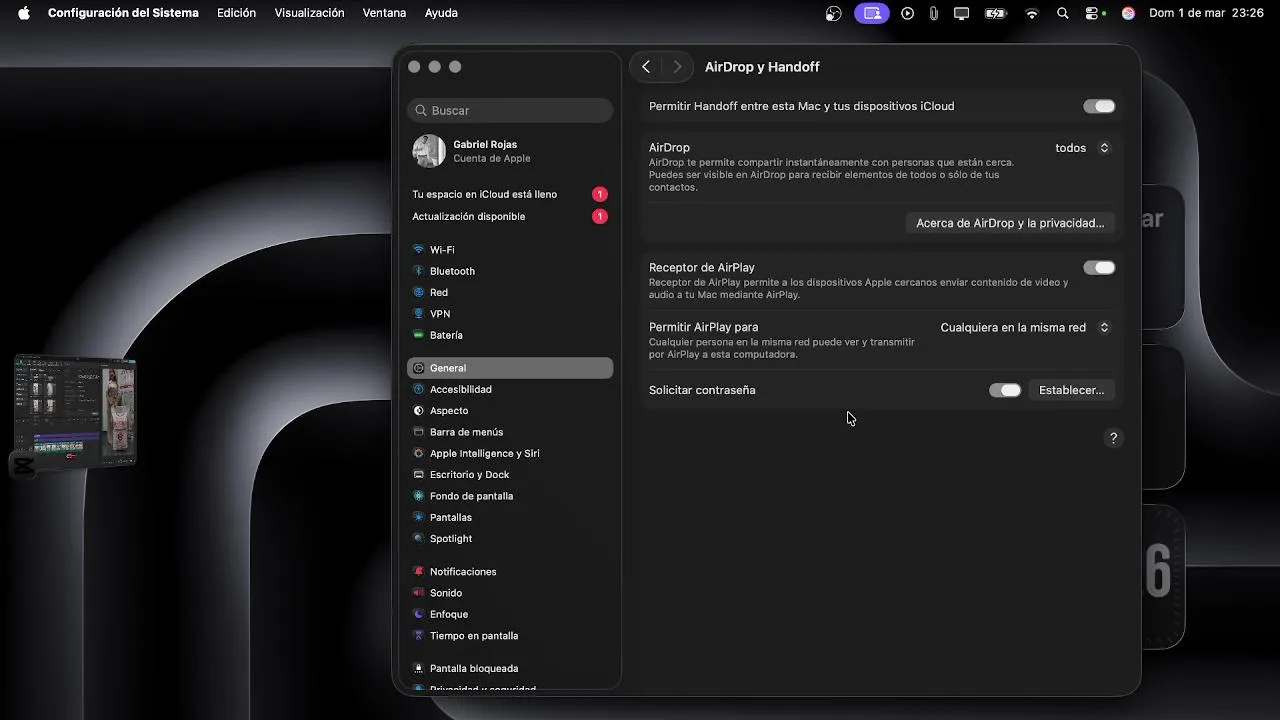Select Bluetooth icon in sidebar

tap(418, 271)
